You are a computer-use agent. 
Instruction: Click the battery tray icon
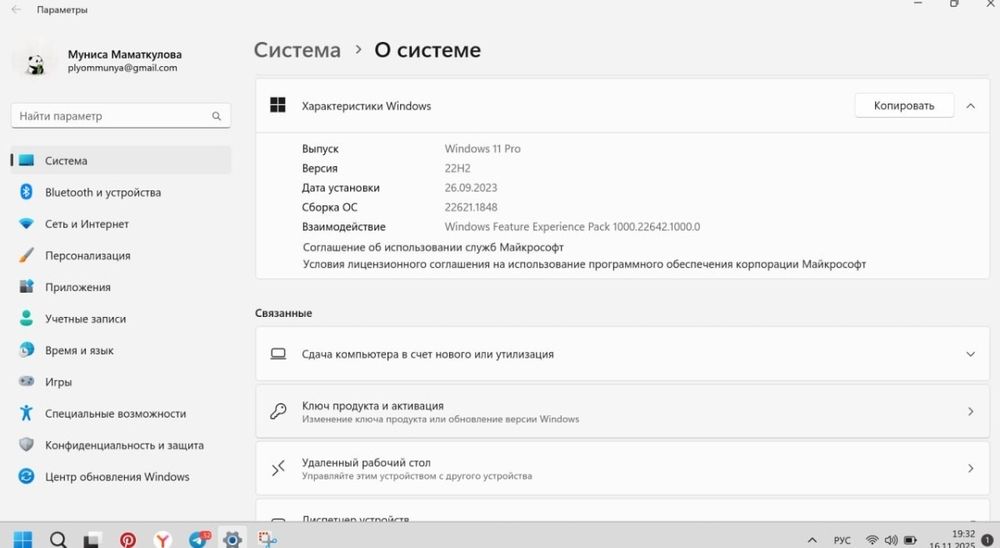910,540
